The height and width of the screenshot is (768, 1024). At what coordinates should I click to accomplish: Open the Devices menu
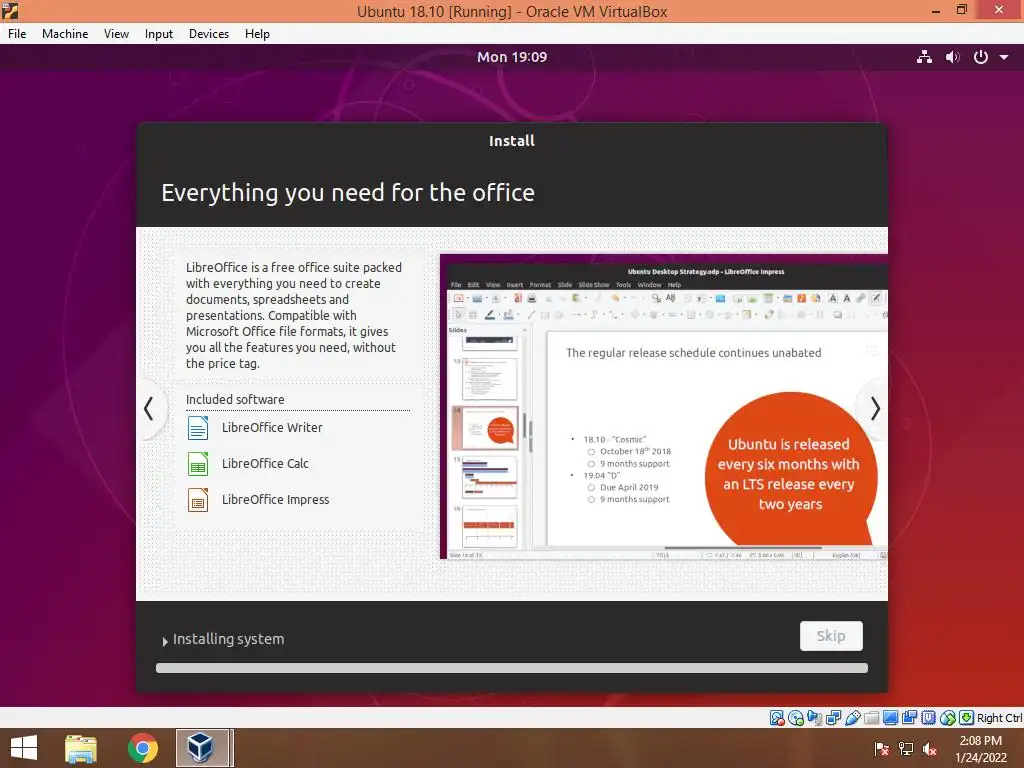click(209, 34)
